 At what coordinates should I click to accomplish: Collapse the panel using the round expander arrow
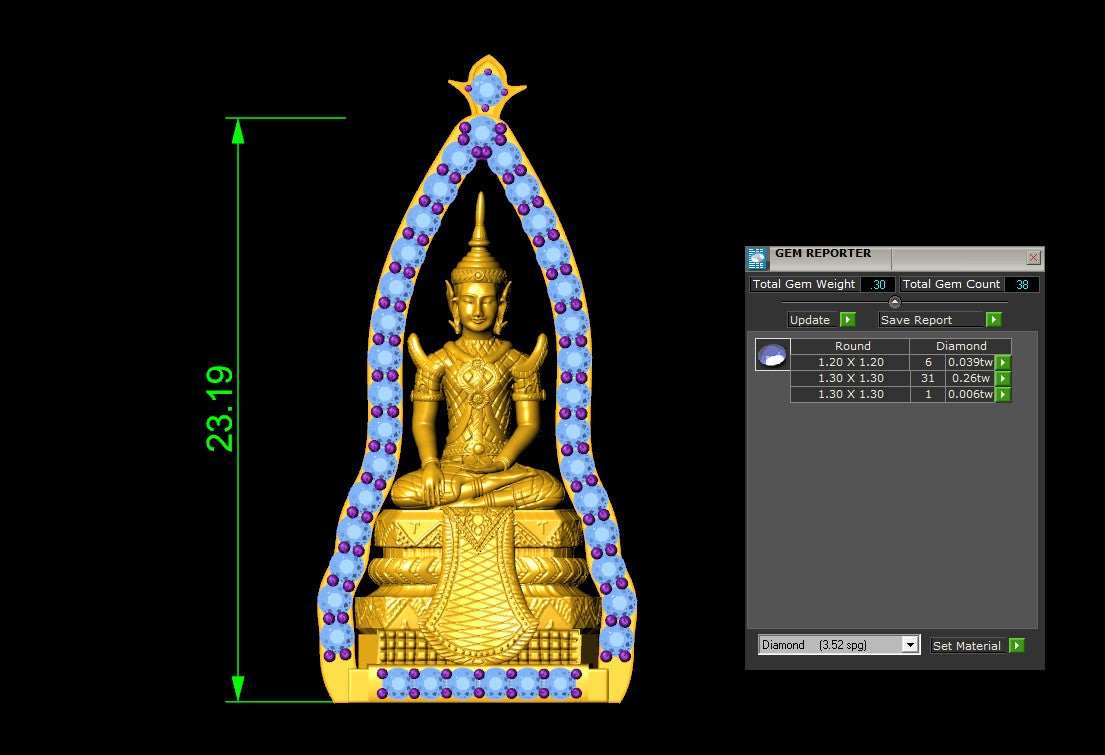(894, 302)
